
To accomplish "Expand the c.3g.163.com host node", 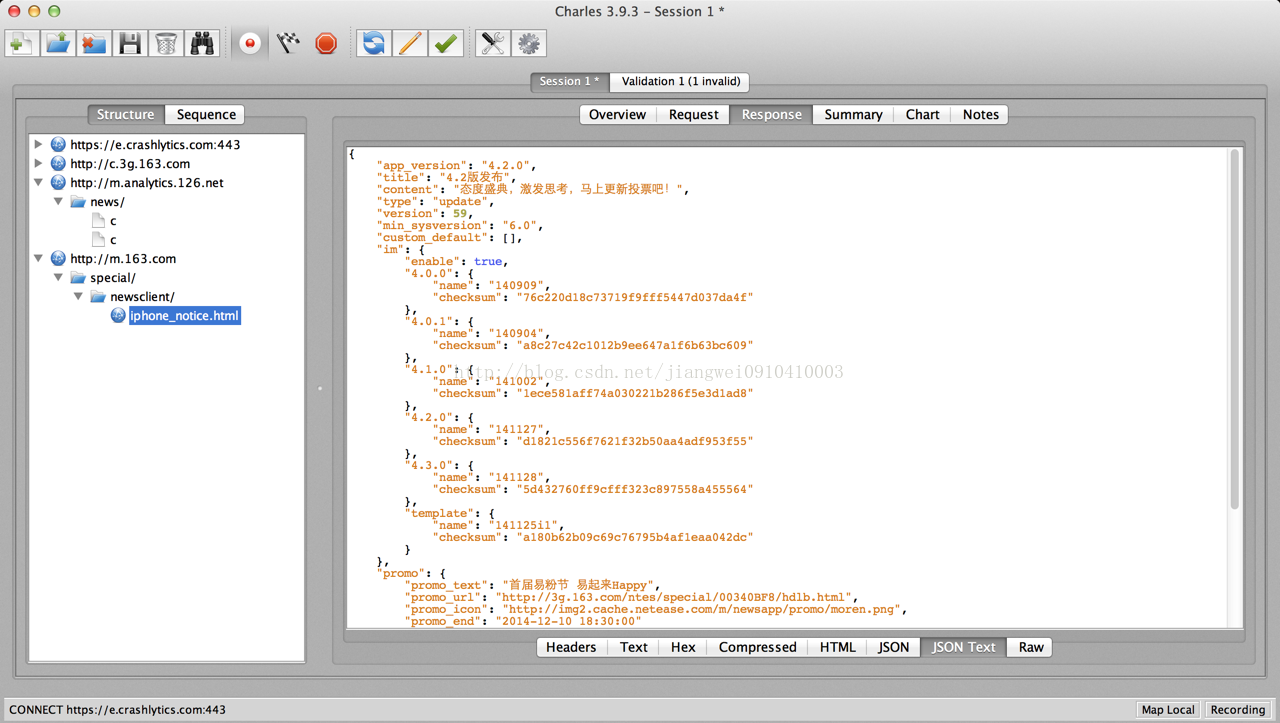I will (x=39, y=164).
